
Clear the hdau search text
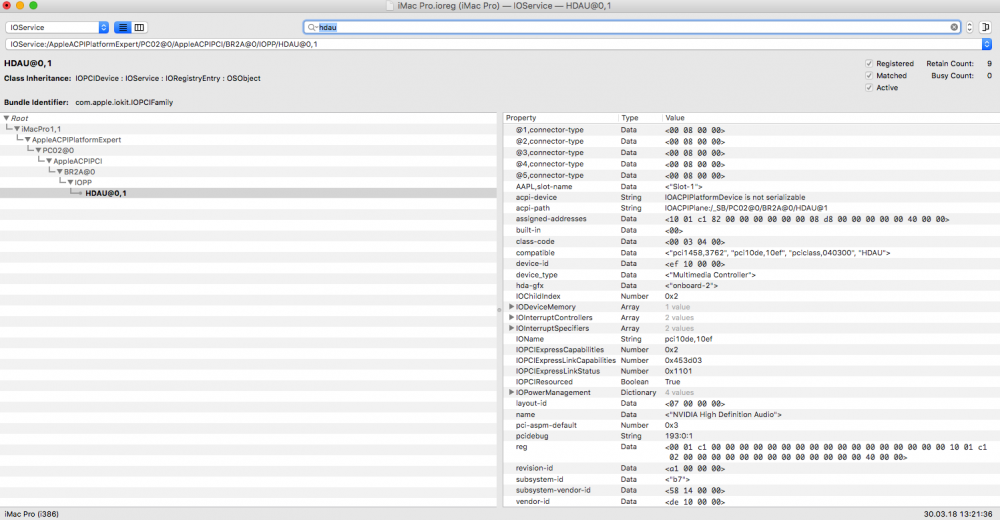tap(954, 27)
